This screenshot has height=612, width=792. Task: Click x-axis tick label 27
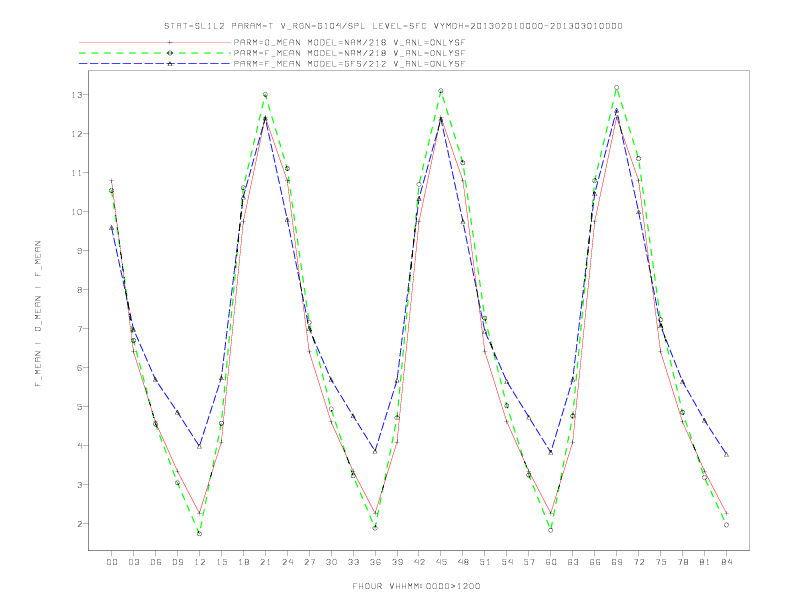[309, 562]
